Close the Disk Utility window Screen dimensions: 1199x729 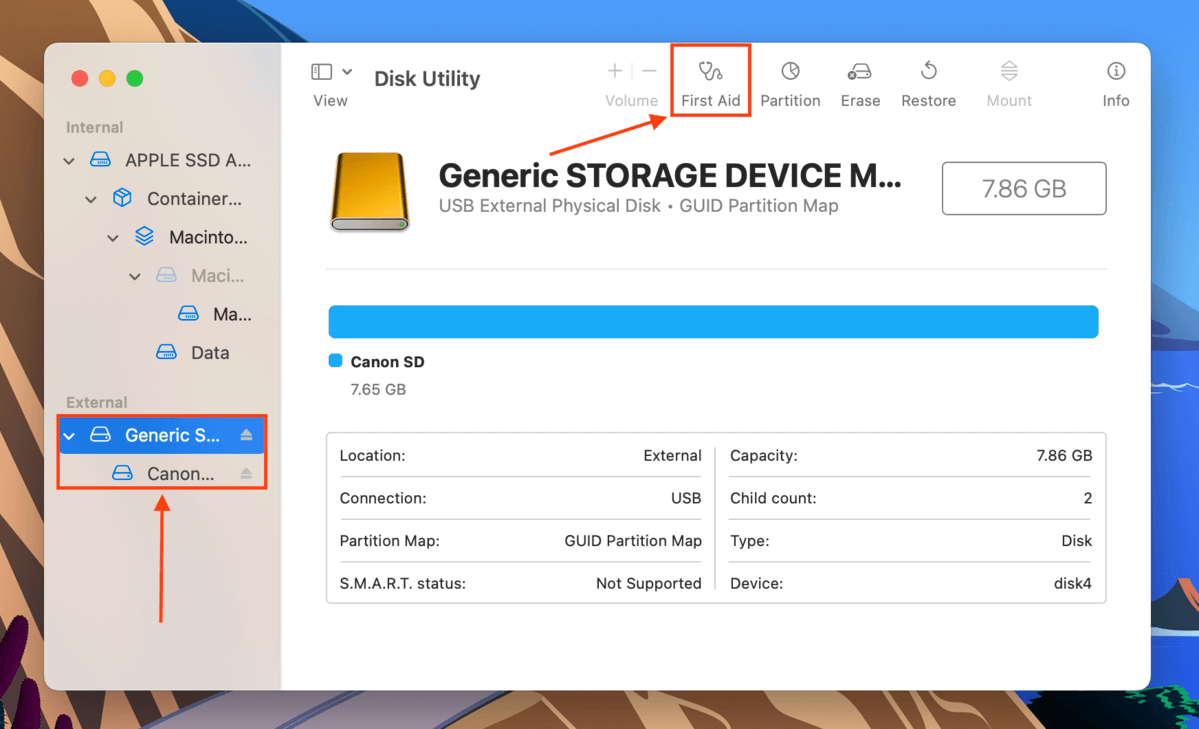click(x=80, y=79)
